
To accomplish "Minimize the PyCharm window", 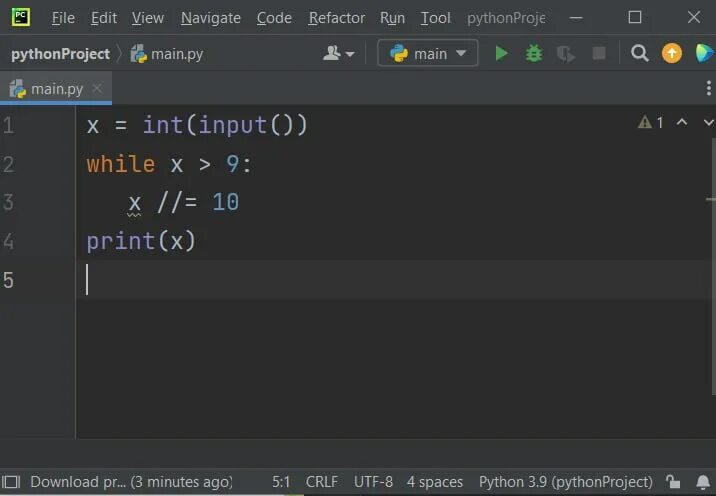I will pos(576,18).
